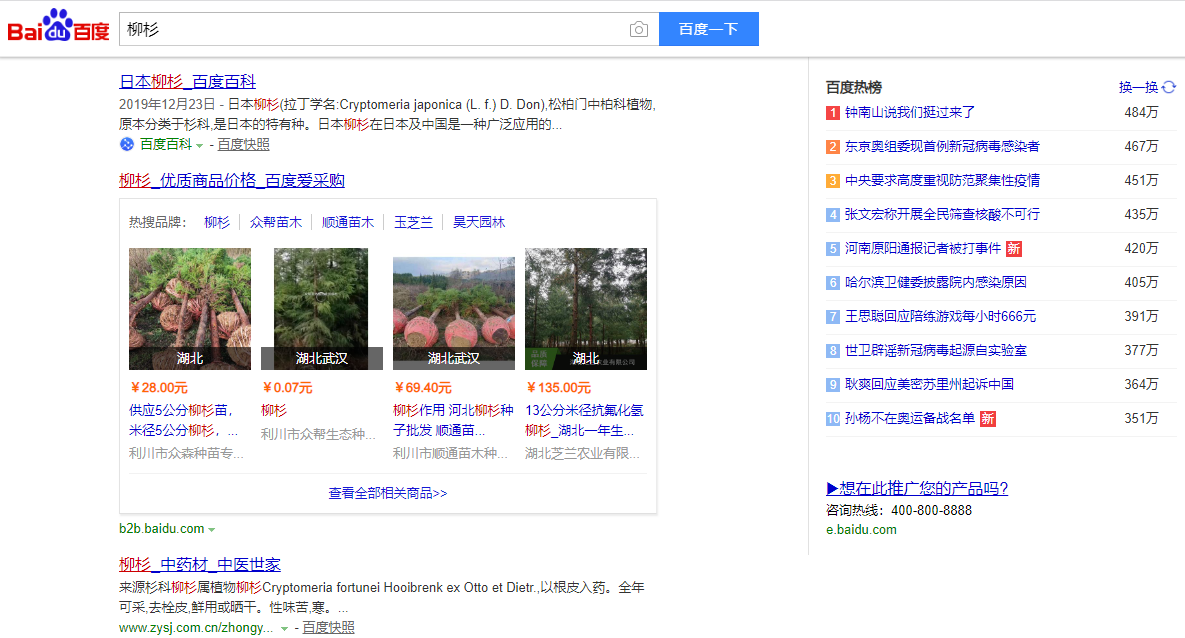Click the 柳杉 search input field
Screen dimensions: 1185x638
(370, 29)
